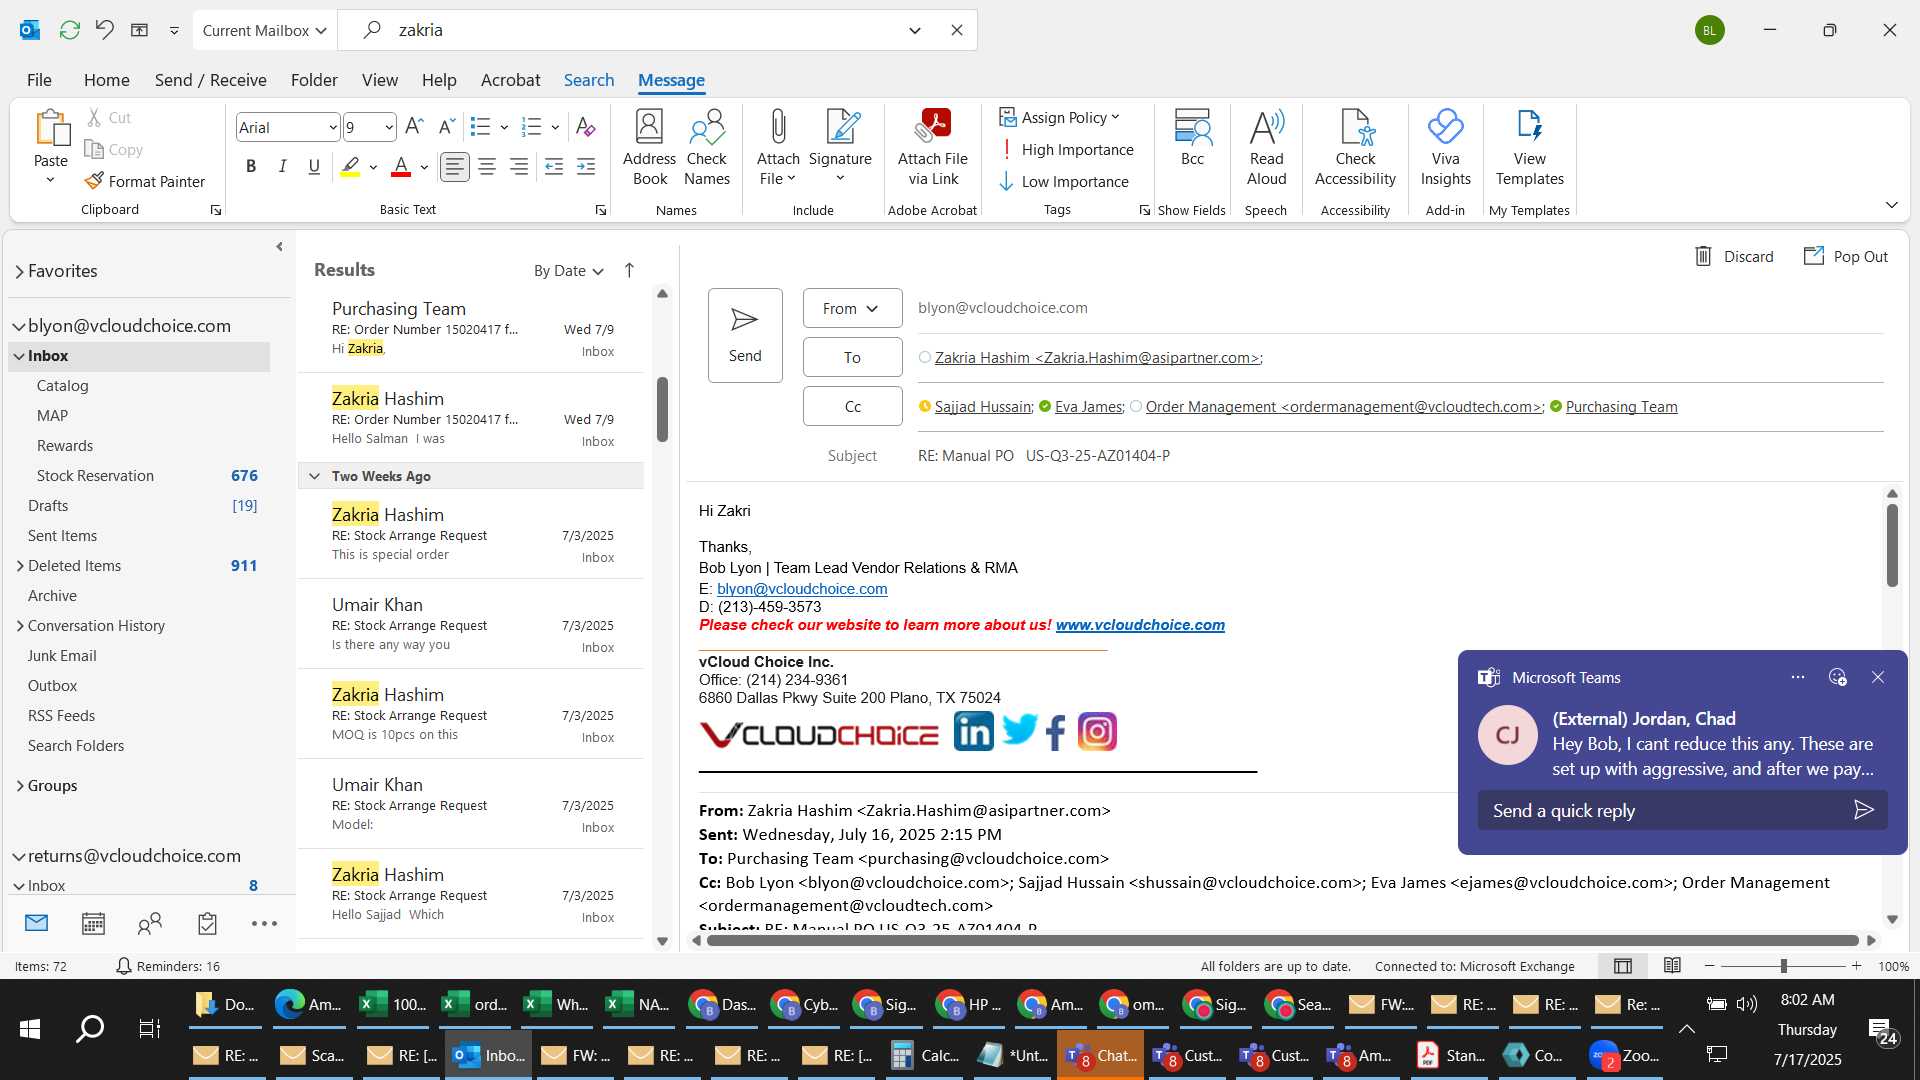Increase font size with grow icon
This screenshot has width=1920, height=1080.
[414, 127]
